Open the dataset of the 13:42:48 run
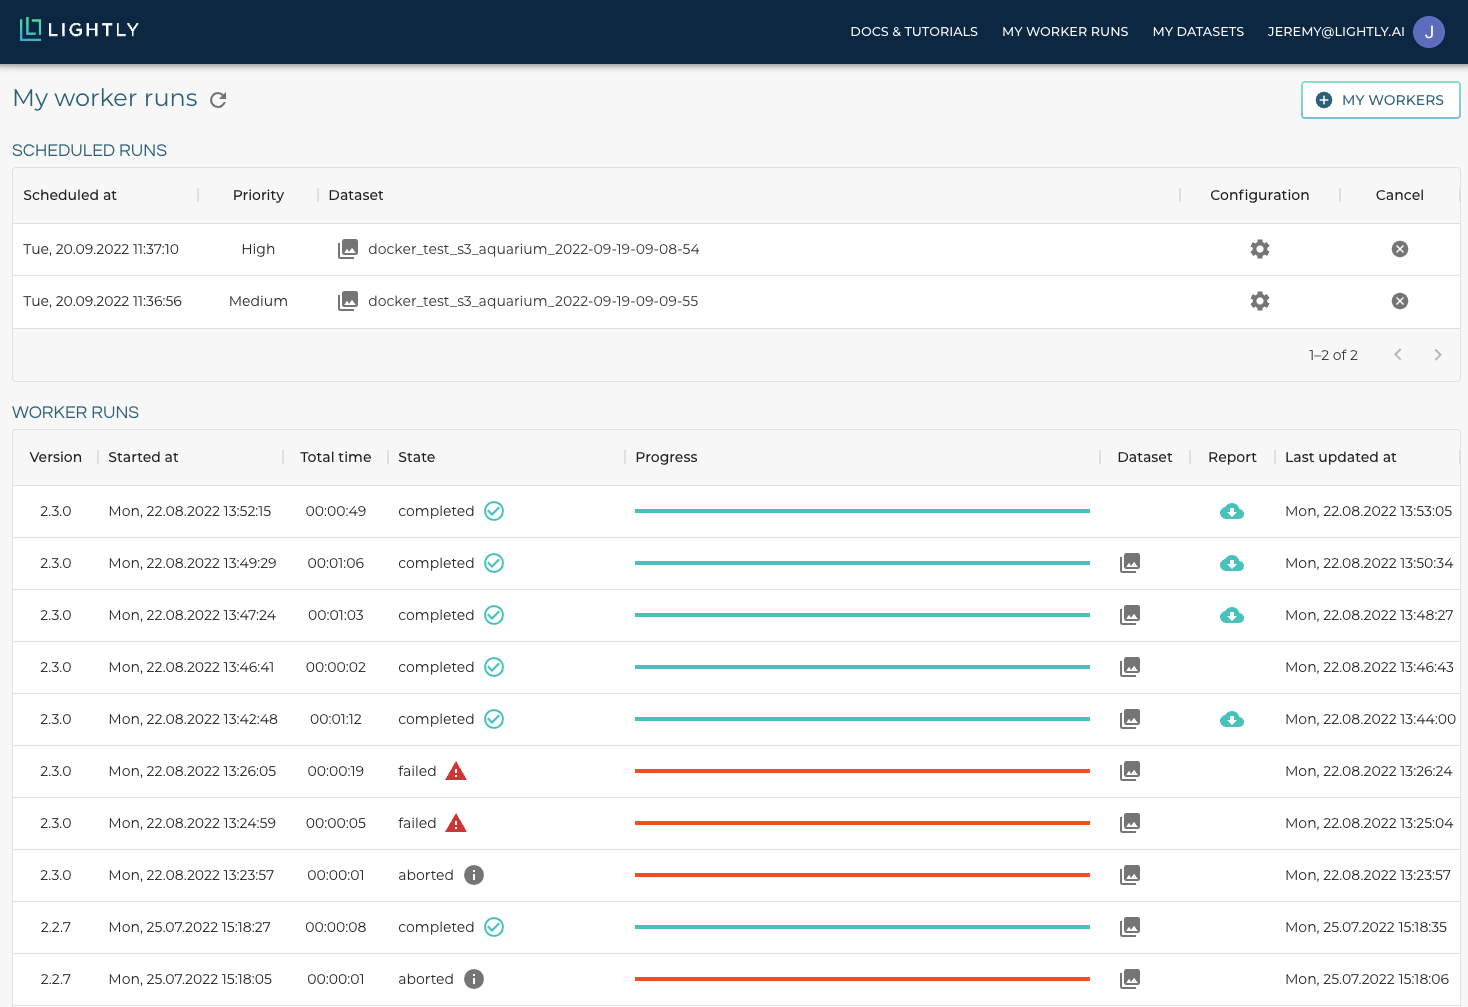The height and width of the screenshot is (1007, 1468). pyautogui.click(x=1130, y=719)
